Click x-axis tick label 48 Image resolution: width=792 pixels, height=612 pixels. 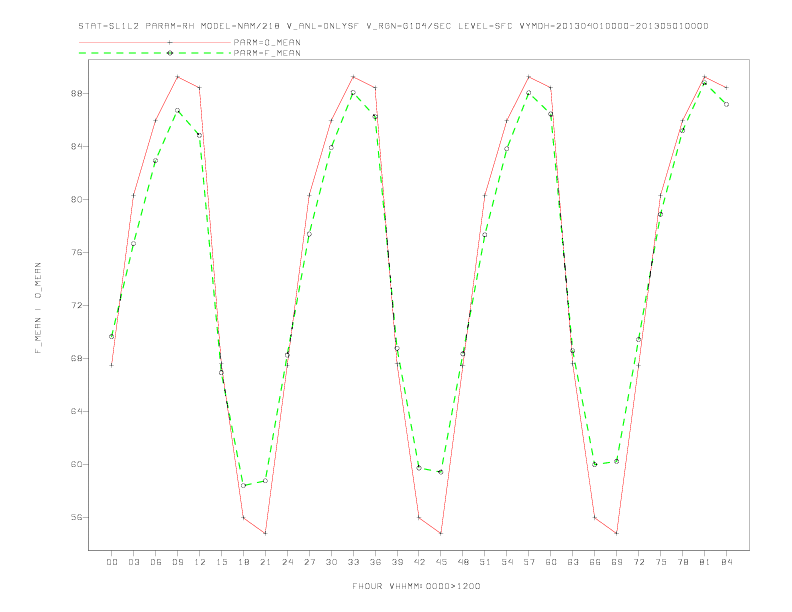pos(463,562)
